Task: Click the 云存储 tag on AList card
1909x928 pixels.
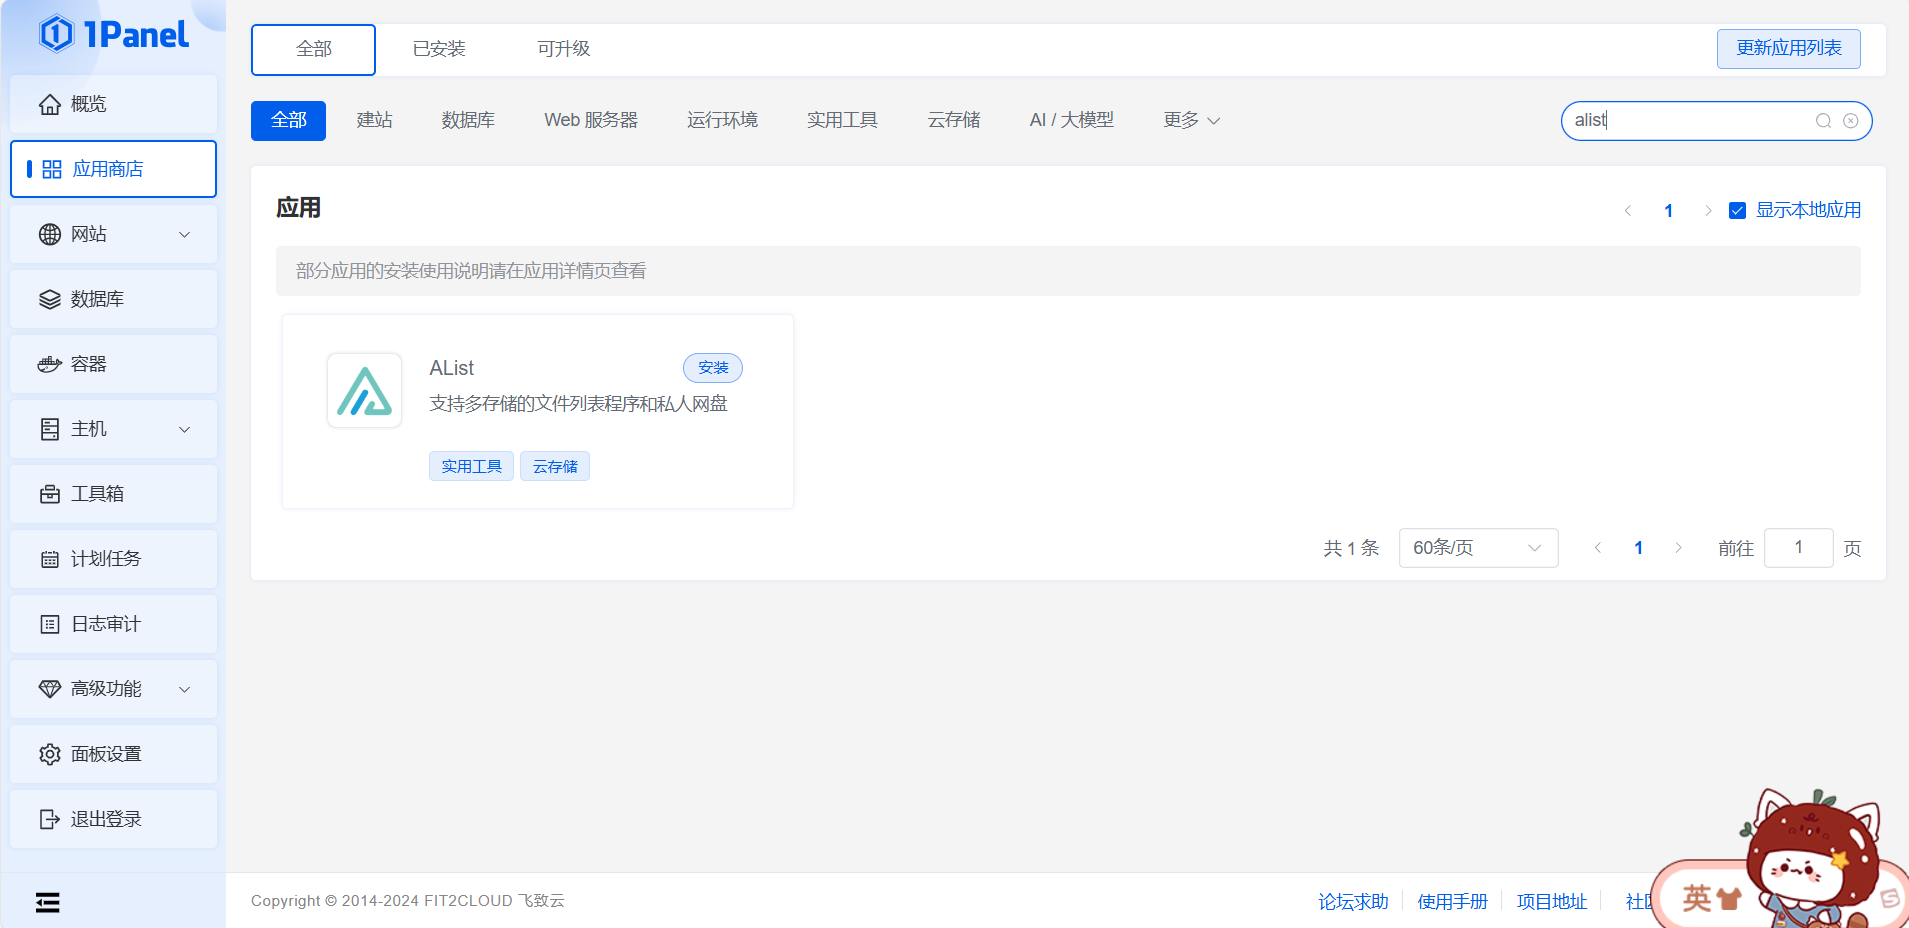Action: (555, 466)
